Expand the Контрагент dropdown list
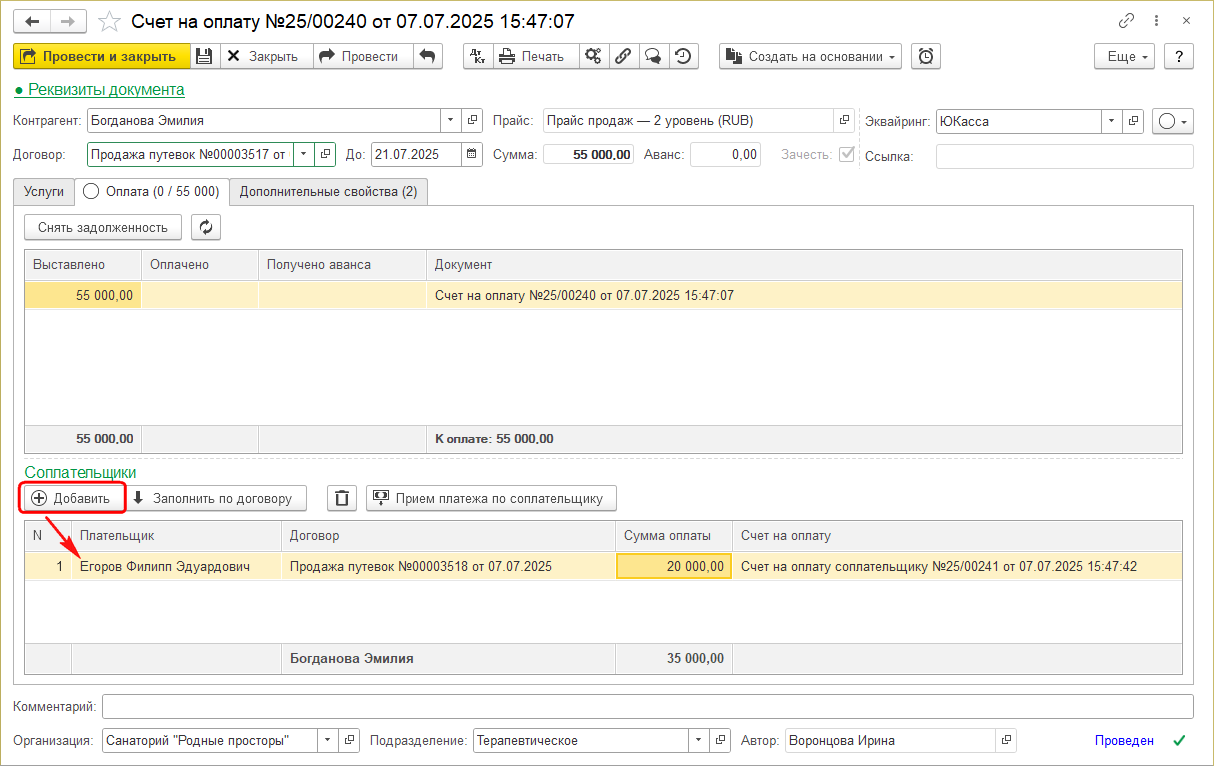The width and height of the screenshot is (1214, 766). [x=450, y=121]
